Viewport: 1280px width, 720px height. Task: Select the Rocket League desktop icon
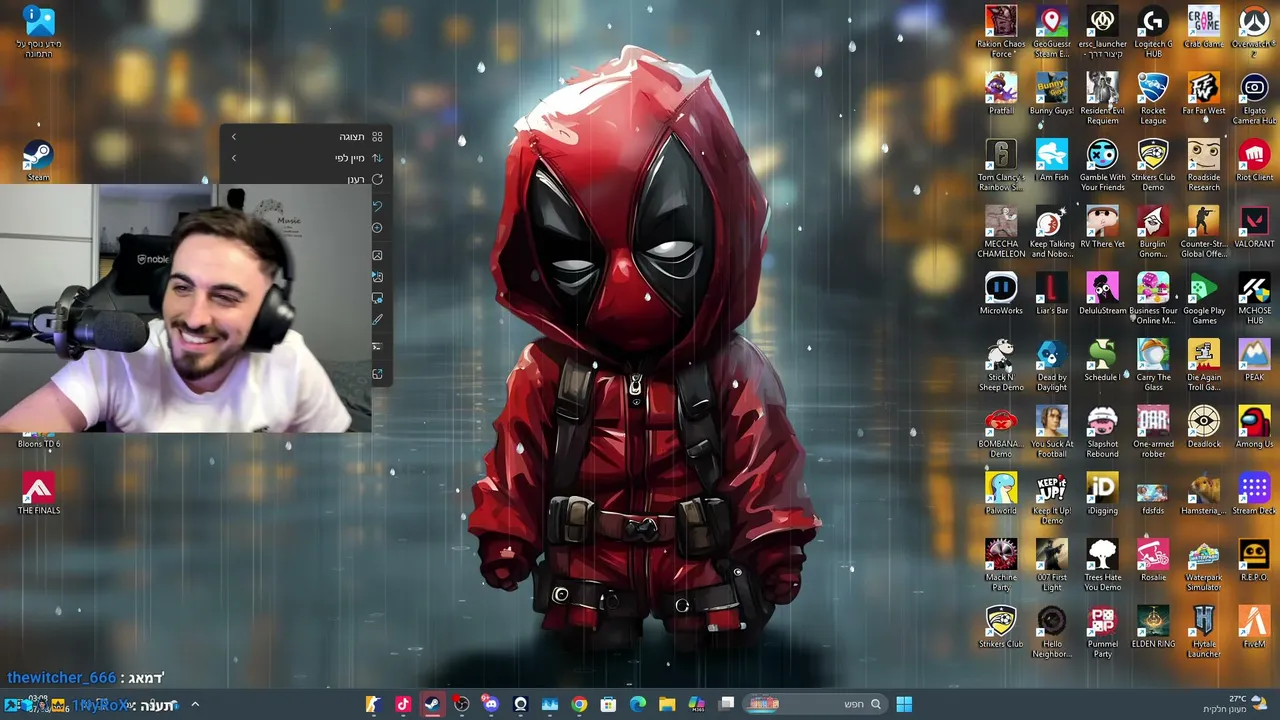1153,98
